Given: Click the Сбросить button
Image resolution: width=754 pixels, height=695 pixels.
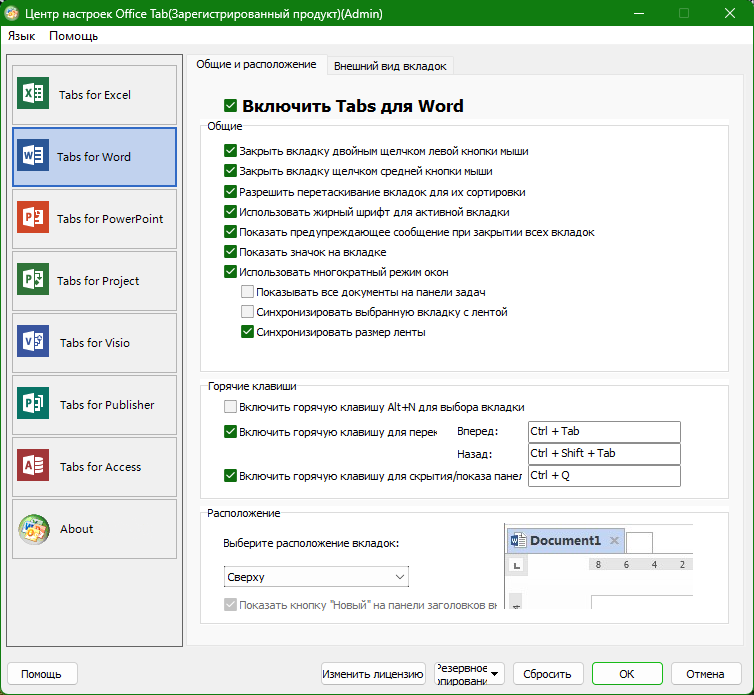Looking at the screenshot, I should (548, 674).
